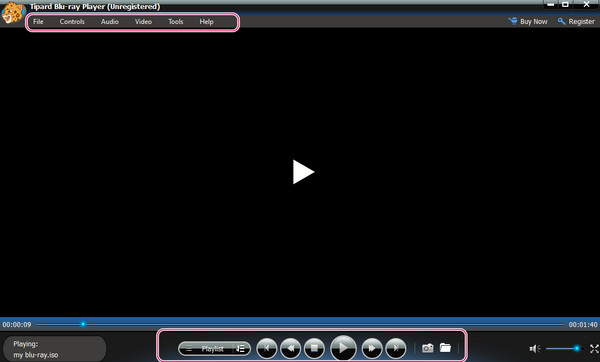Click the rewind button
The image size is (600, 362).
pos(290,348)
